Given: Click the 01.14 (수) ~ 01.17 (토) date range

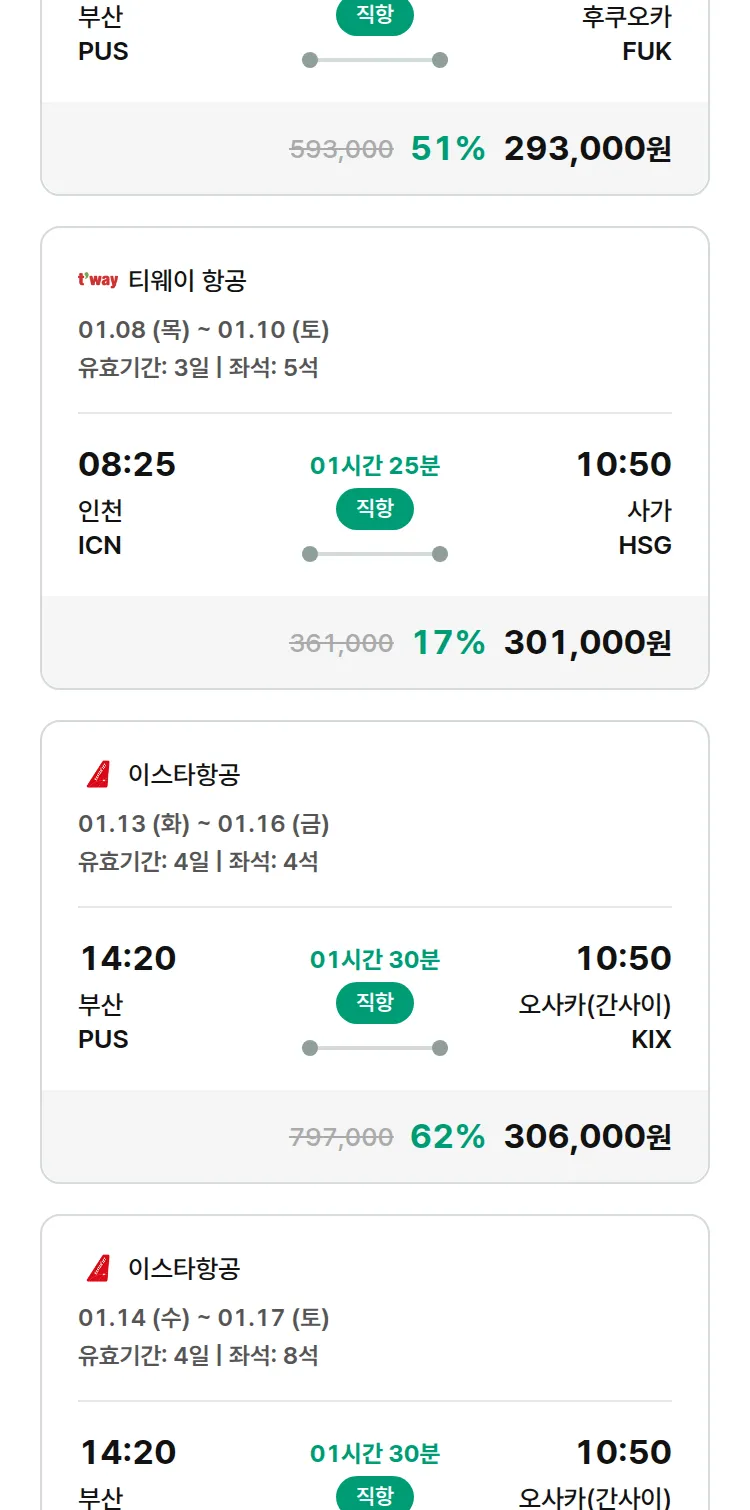Looking at the screenshot, I should click(203, 1318).
